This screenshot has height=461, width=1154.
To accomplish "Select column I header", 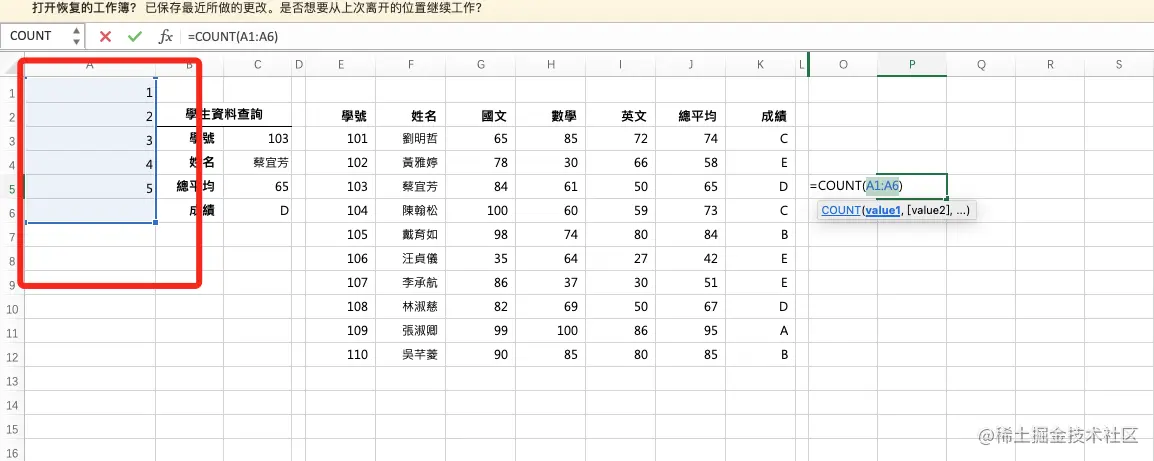I will click(620, 65).
